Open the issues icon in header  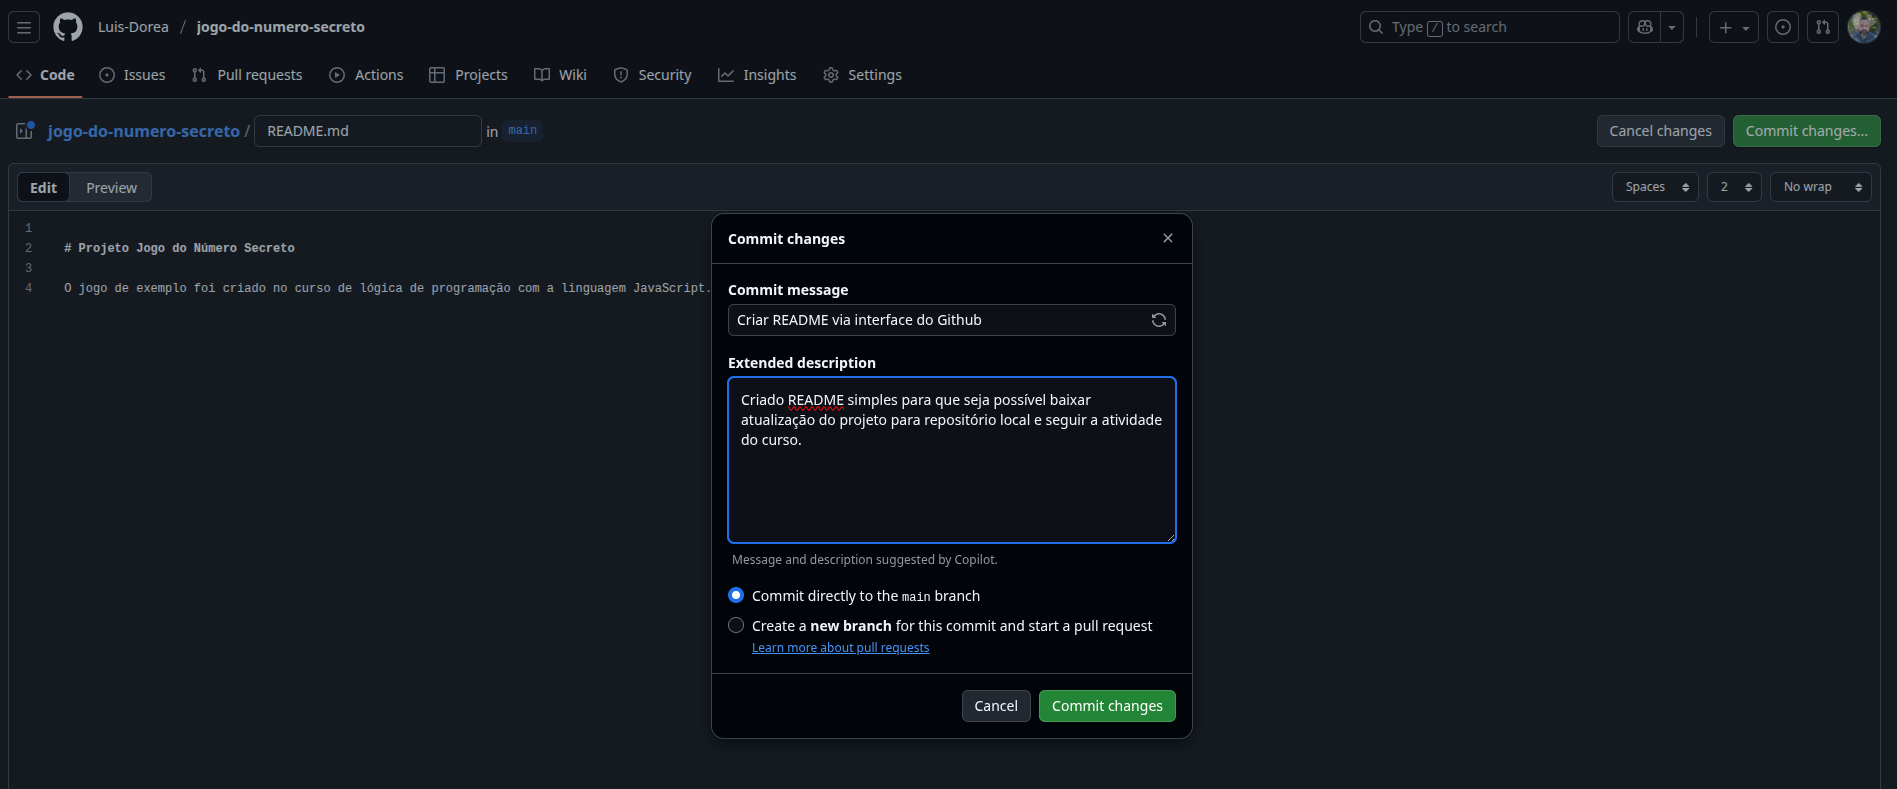[1782, 27]
